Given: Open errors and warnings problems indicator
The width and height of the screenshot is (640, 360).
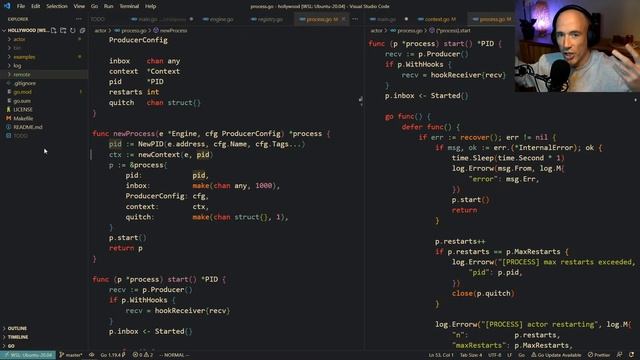Looking at the screenshot, I should click(x=142, y=355).
